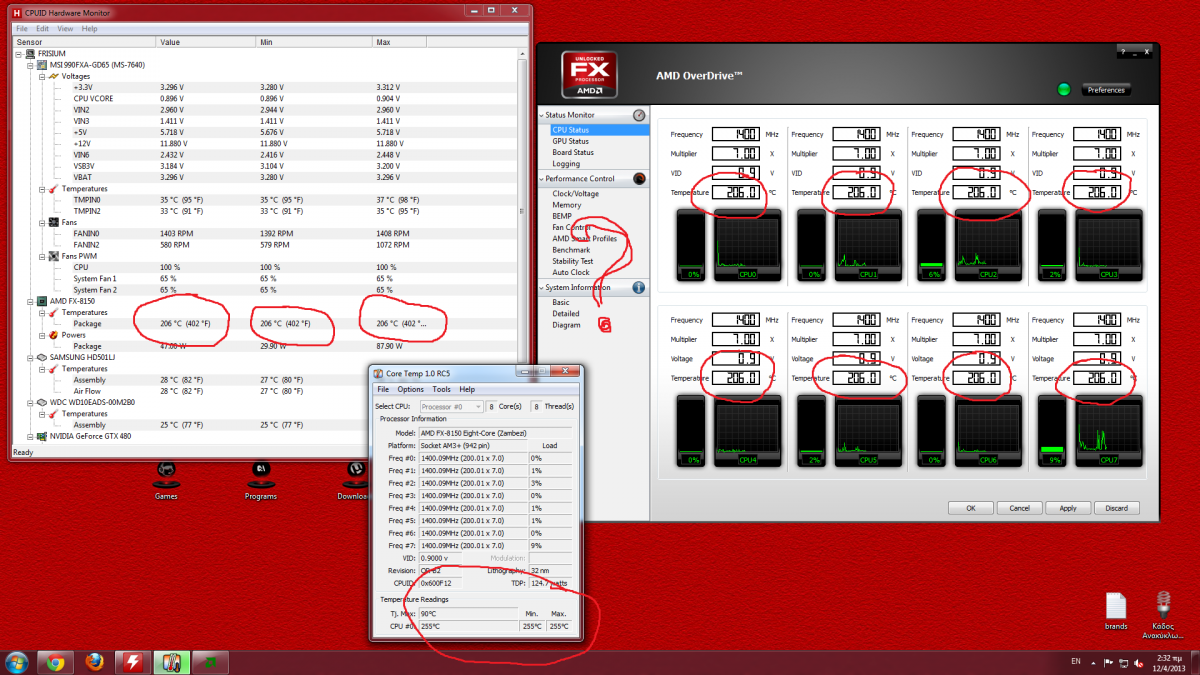This screenshot has height=675, width=1200.
Task: Open the Windows Start menu
Action: [16, 662]
